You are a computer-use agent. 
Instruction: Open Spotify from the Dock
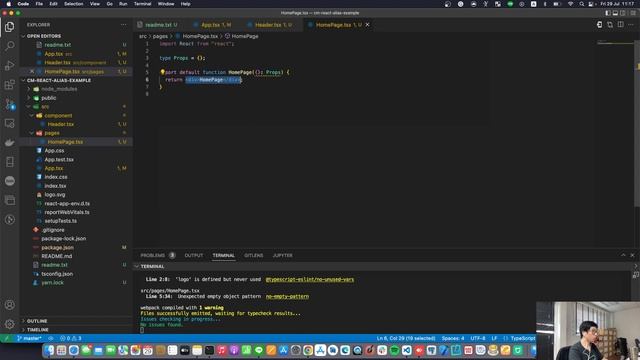[394, 350]
